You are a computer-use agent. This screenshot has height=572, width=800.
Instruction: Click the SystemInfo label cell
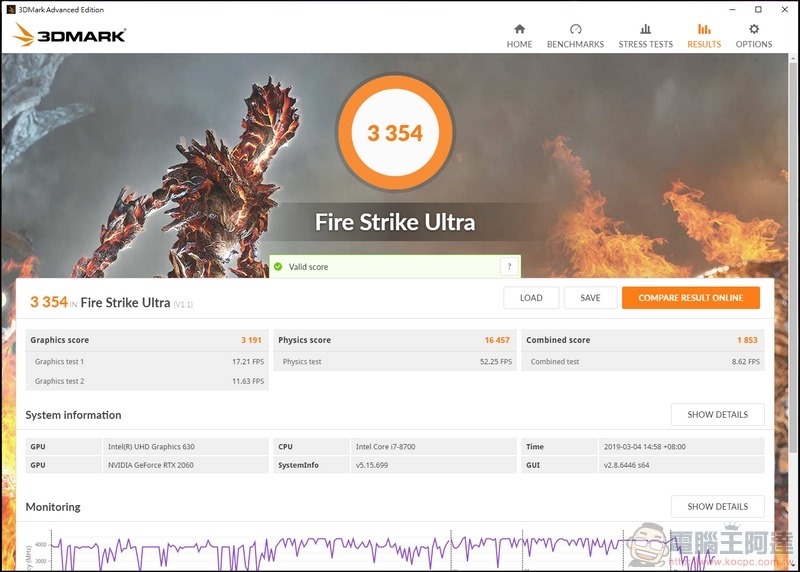pos(312,465)
